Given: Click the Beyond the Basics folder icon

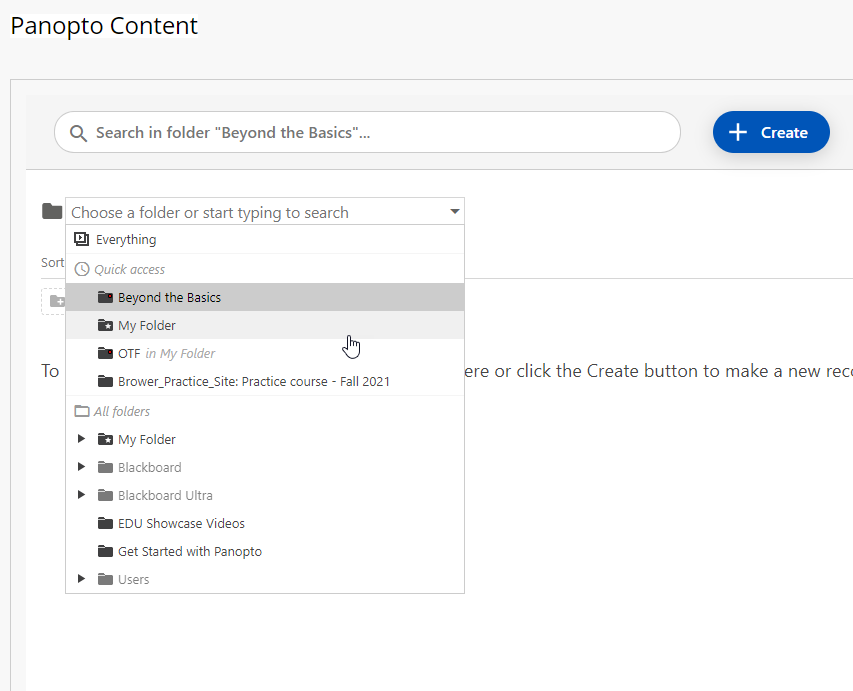Looking at the screenshot, I should pos(105,297).
